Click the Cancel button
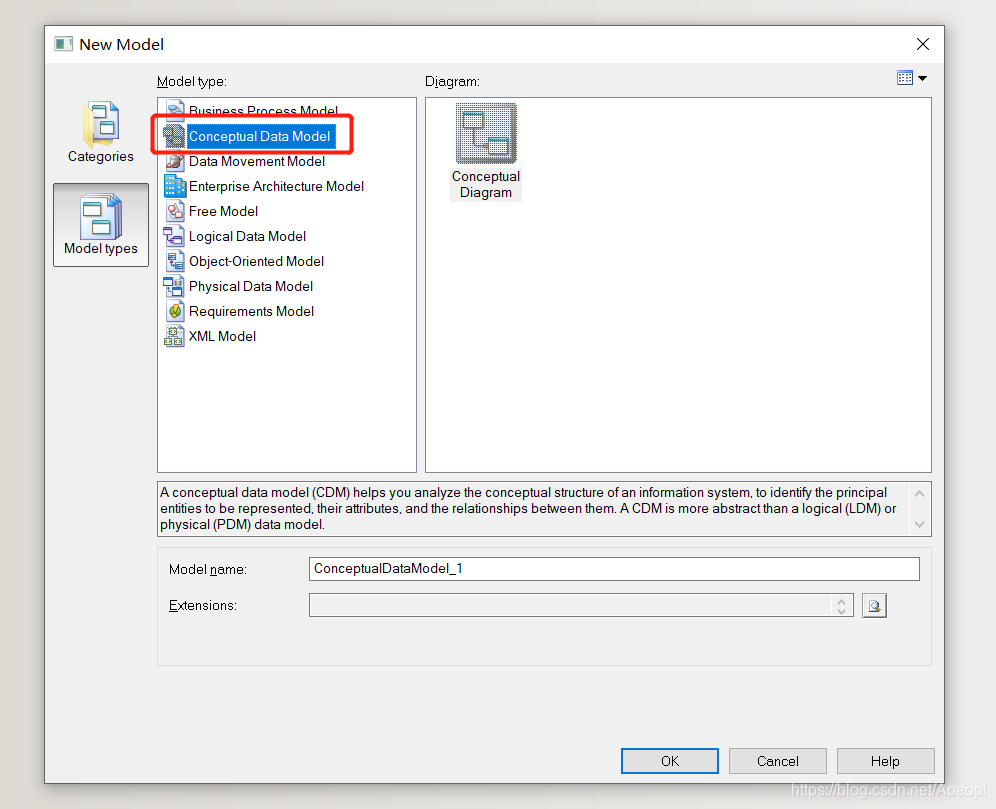 778,761
